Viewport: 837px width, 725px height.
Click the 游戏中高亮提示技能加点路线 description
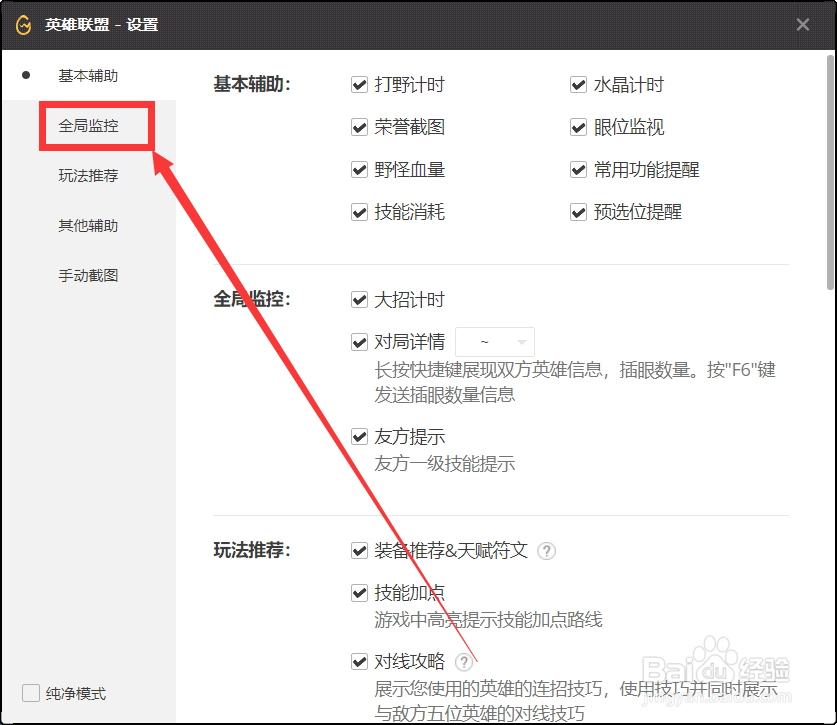point(488,620)
